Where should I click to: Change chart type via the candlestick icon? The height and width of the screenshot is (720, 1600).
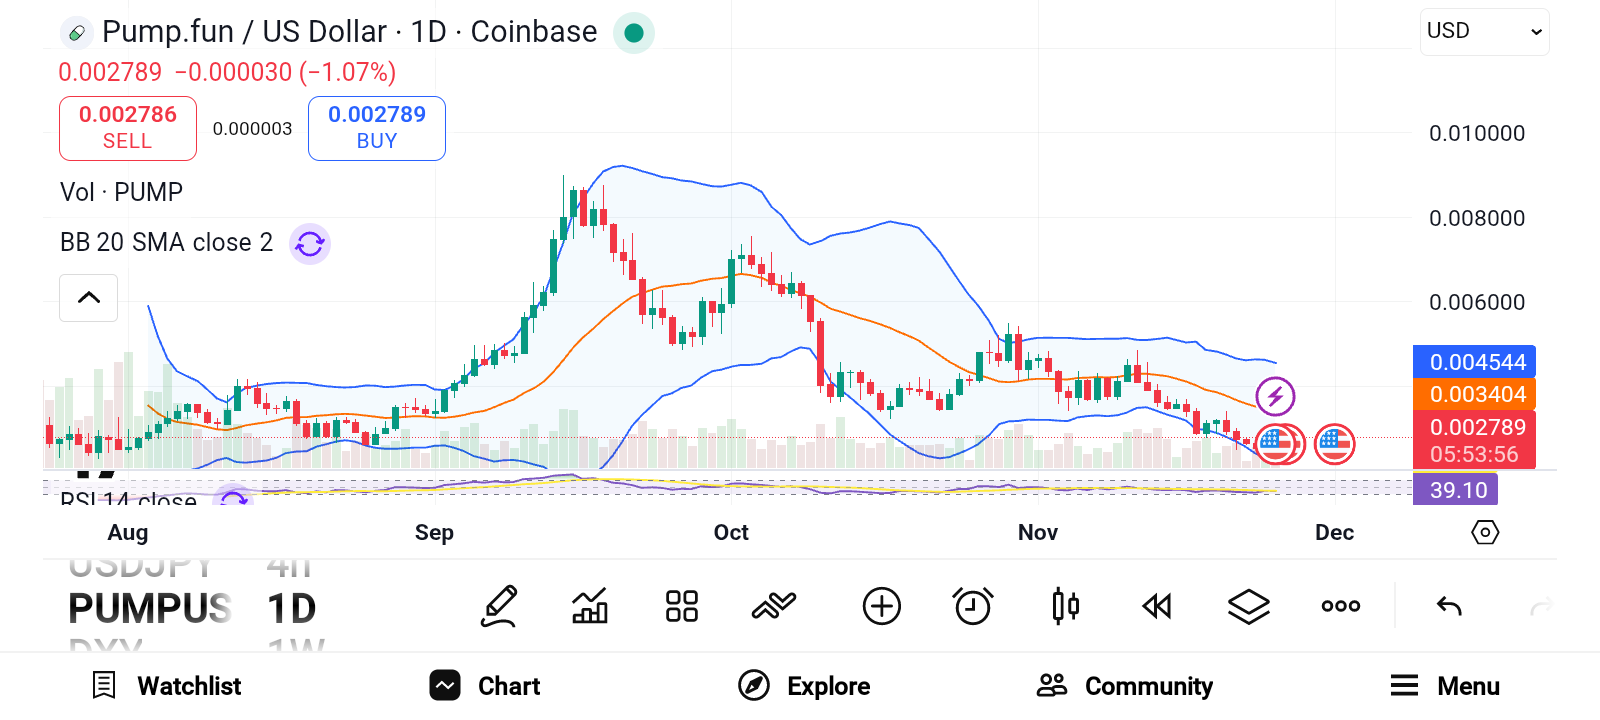point(1065,605)
